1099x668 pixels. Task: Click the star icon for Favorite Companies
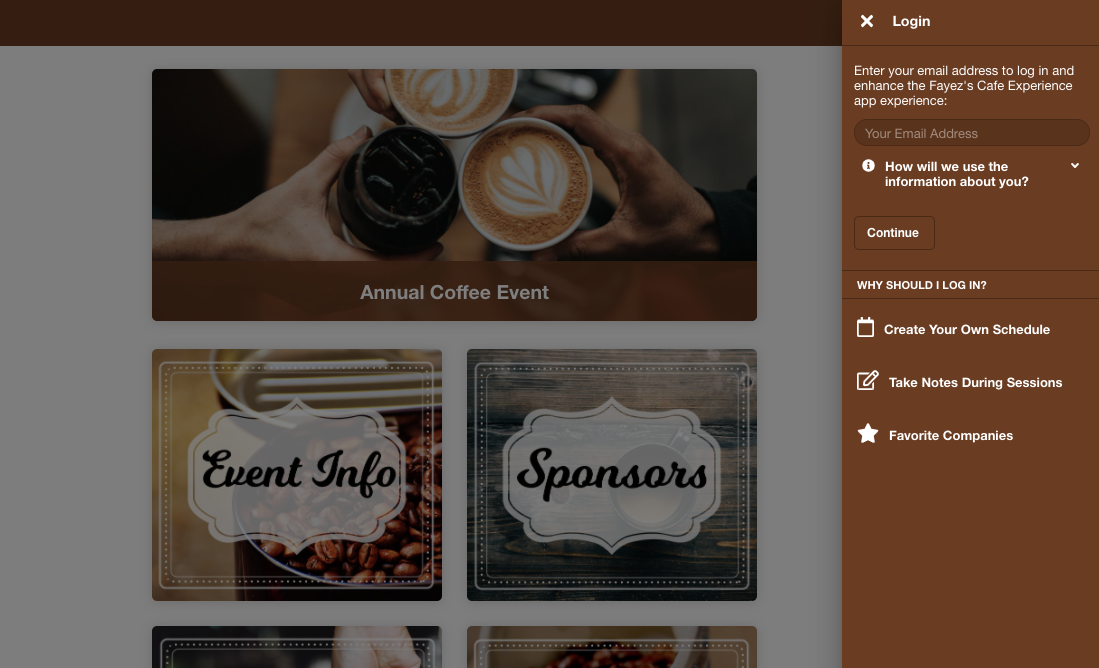pyautogui.click(x=868, y=434)
